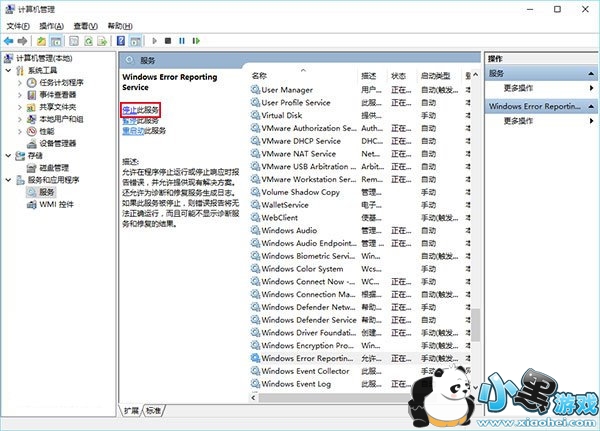The image size is (600, 431).
Task: Collapse the System Tools tree node
Action: tap(8, 70)
